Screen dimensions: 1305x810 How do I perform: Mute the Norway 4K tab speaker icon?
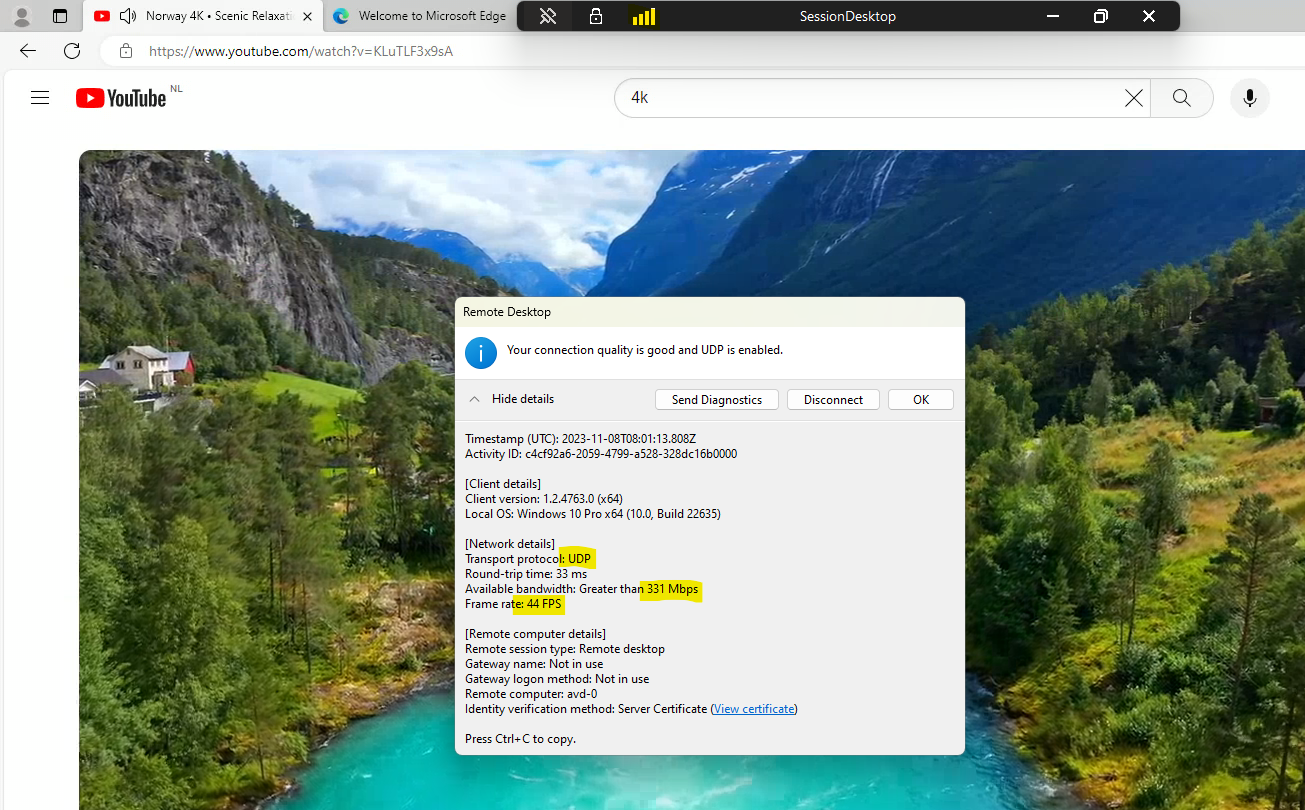(127, 16)
